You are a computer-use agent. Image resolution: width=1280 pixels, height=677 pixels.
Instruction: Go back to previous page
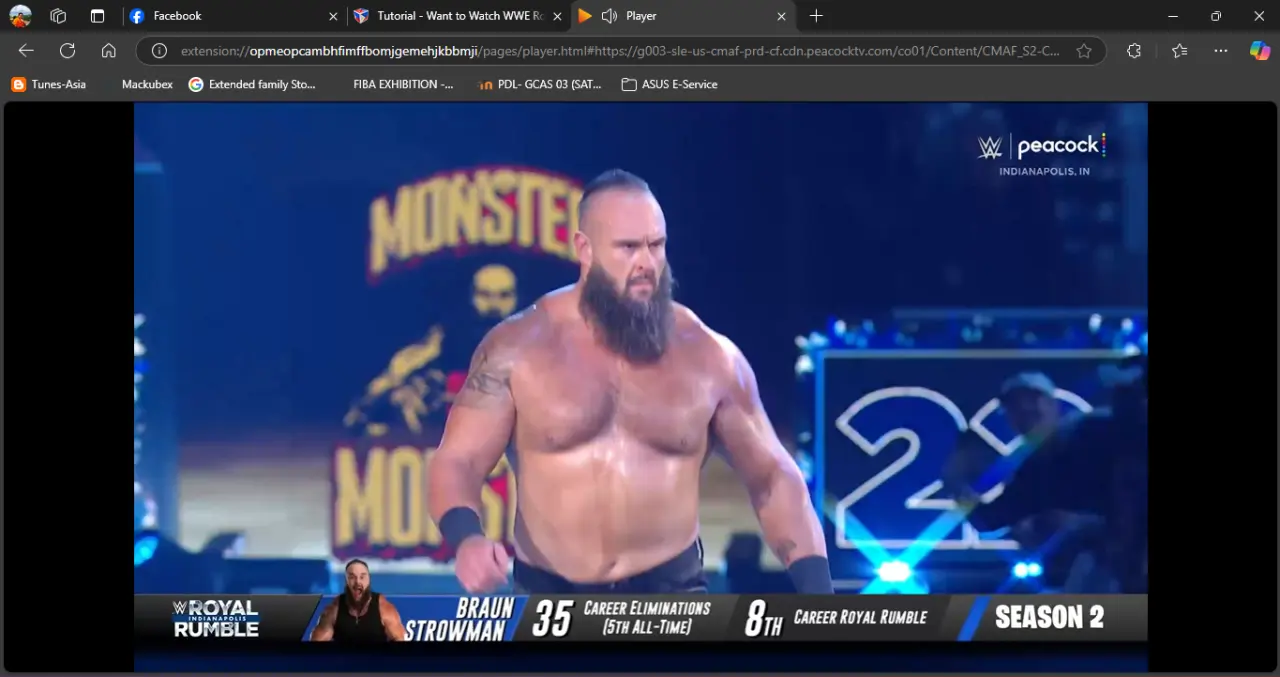click(x=26, y=51)
